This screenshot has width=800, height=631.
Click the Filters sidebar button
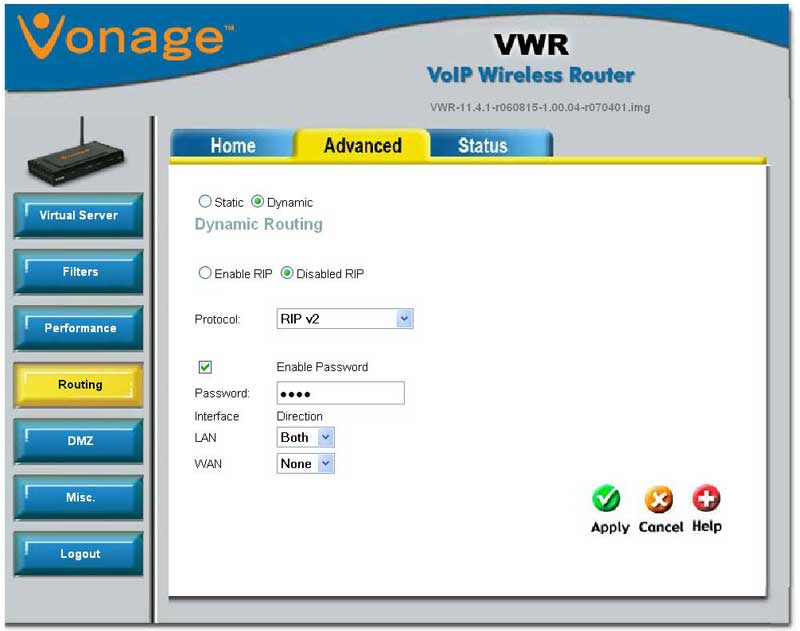[78, 272]
